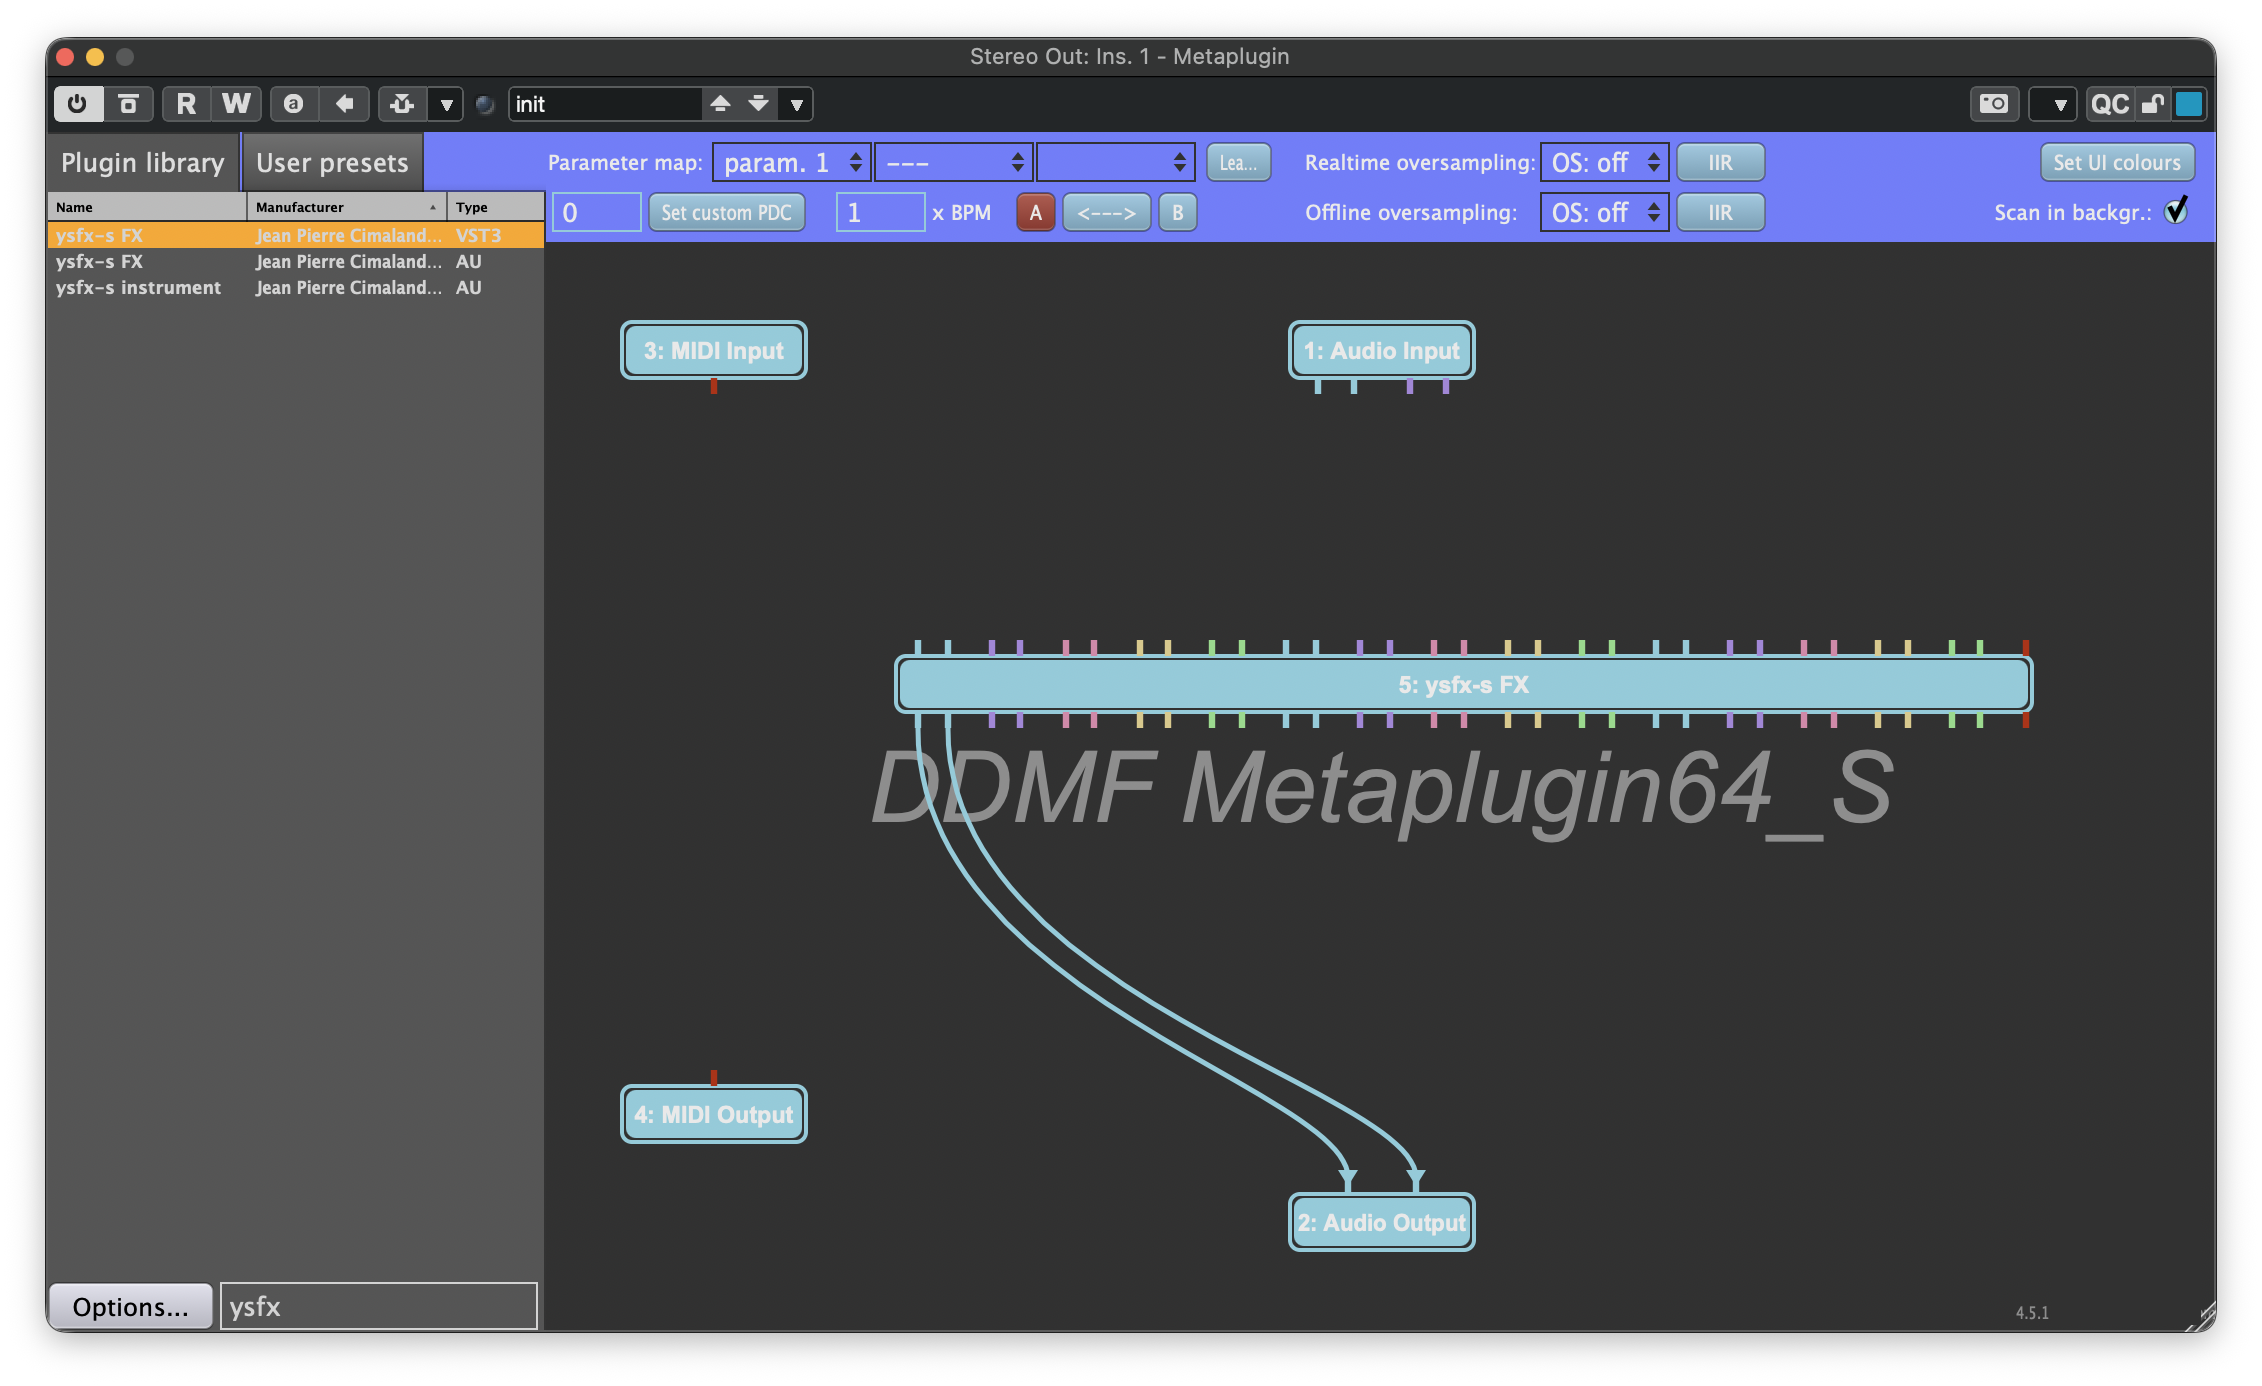Open the preset management dropdown arrow
This screenshot has width=2262, height=1386.
tap(796, 104)
